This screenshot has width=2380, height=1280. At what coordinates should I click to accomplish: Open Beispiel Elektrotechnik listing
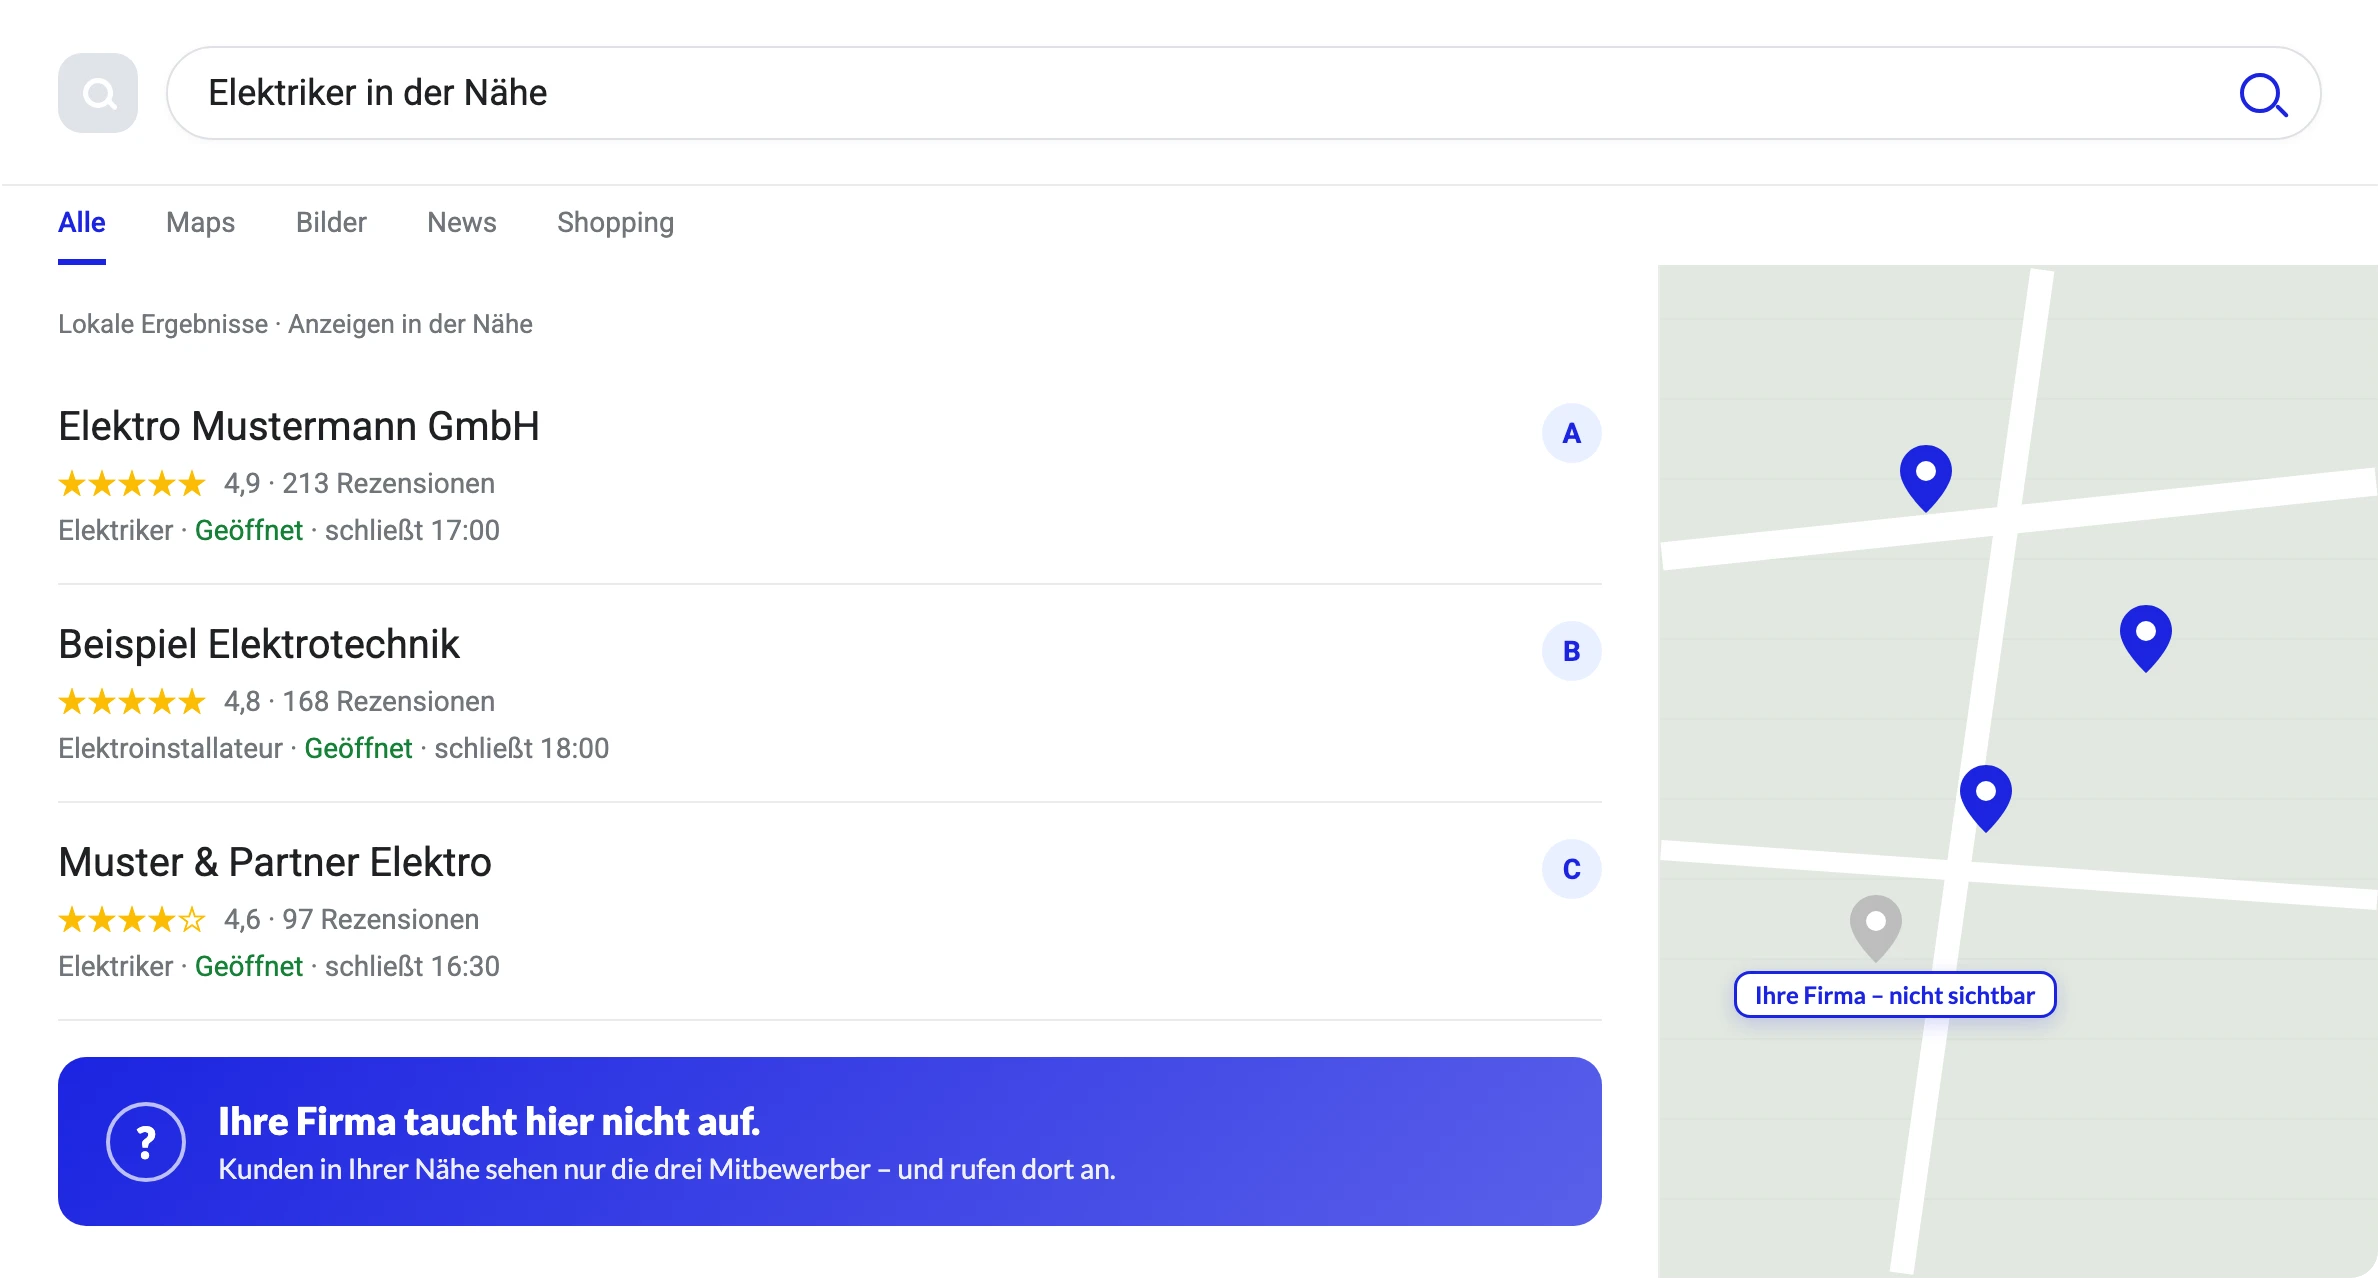(x=259, y=644)
